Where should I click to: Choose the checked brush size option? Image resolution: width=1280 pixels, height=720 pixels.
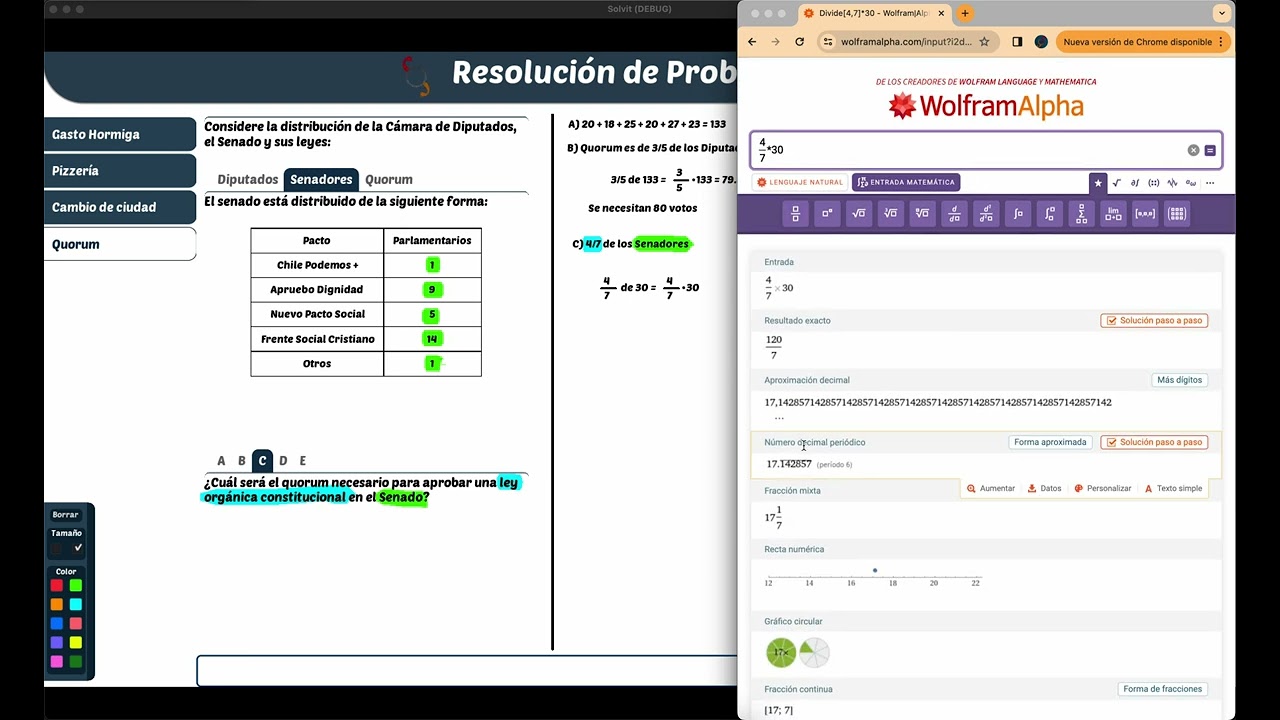click(x=77, y=548)
